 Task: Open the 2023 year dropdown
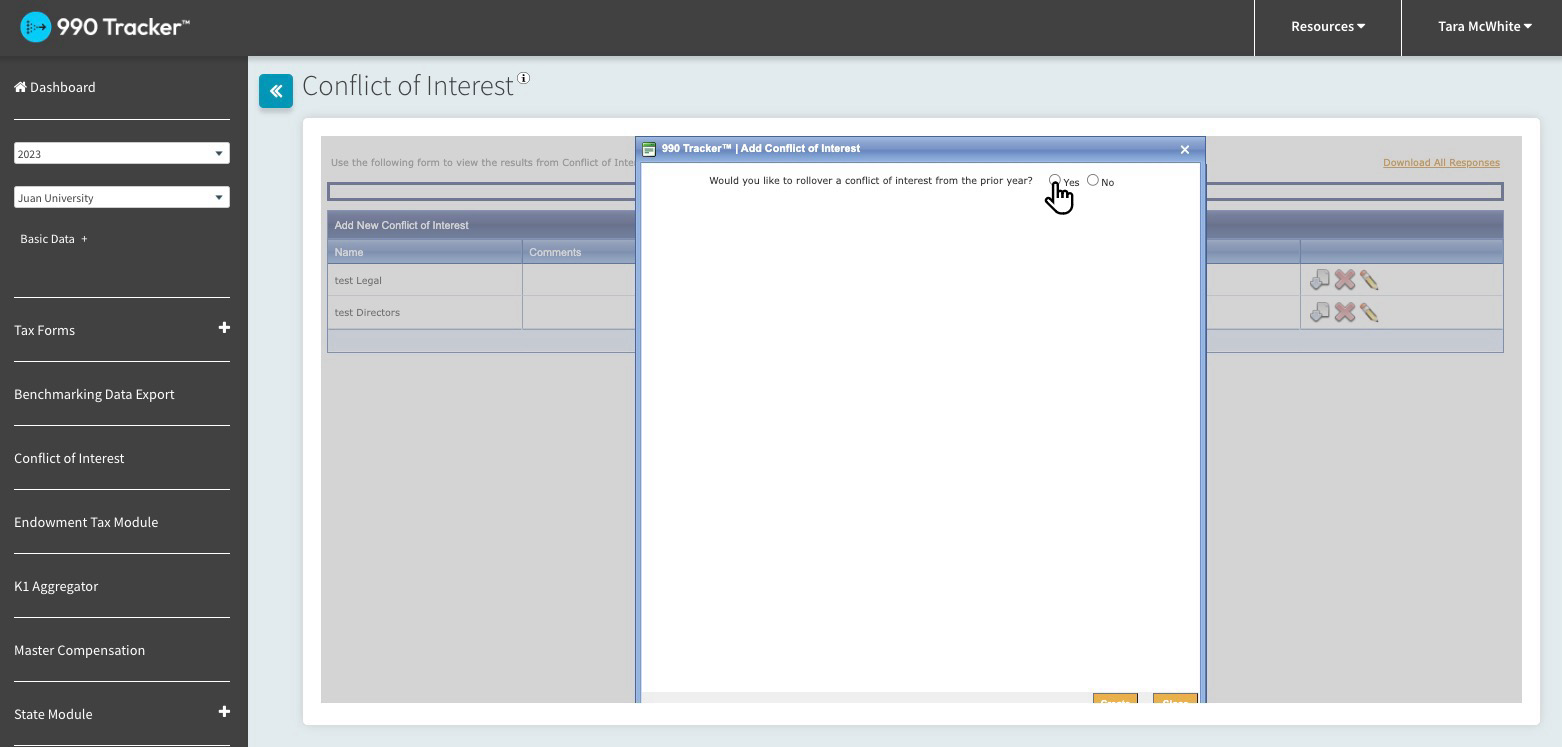(122, 154)
